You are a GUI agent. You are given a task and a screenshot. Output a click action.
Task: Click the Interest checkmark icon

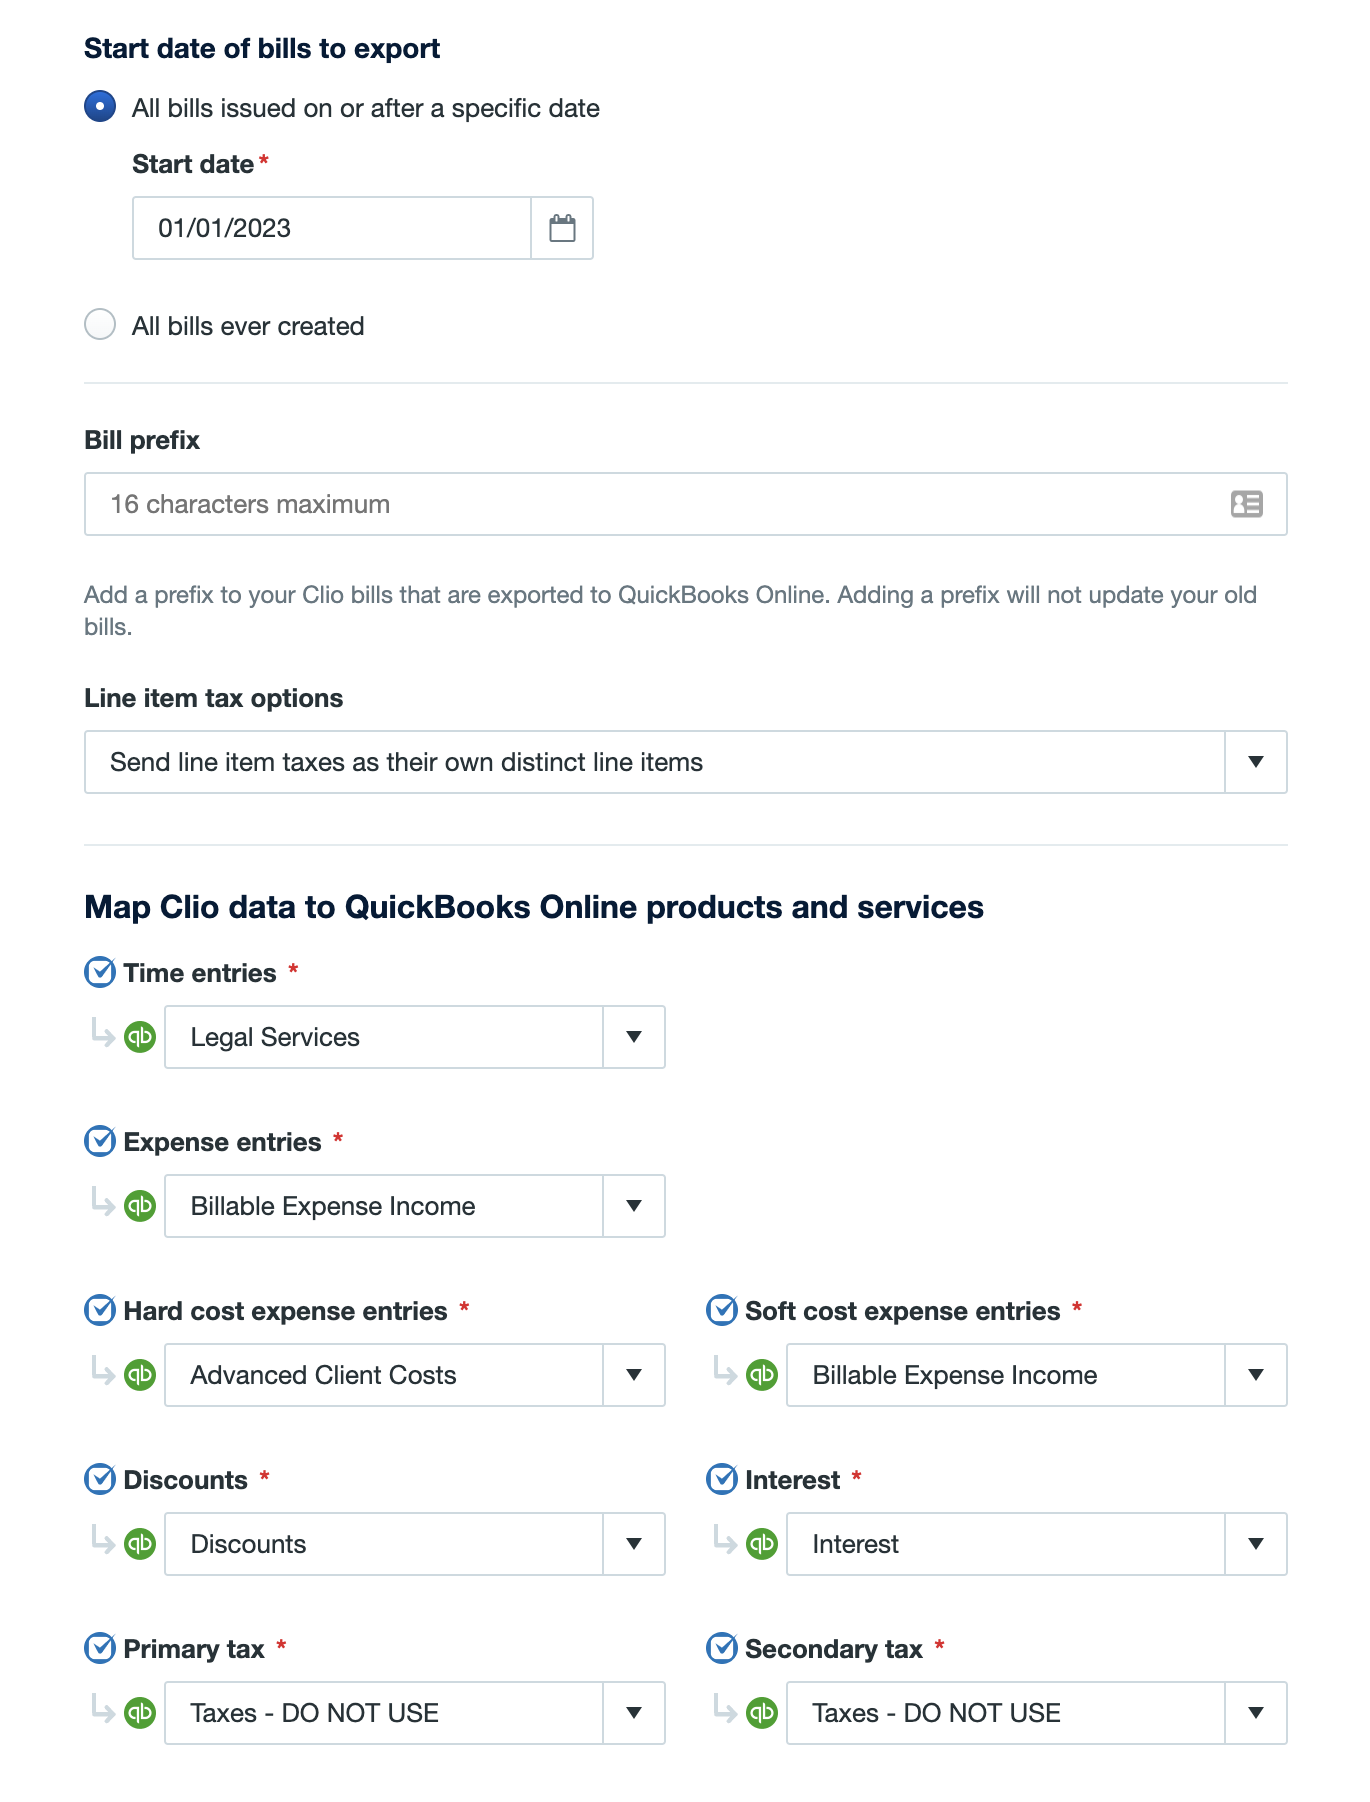pos(722,1479)
